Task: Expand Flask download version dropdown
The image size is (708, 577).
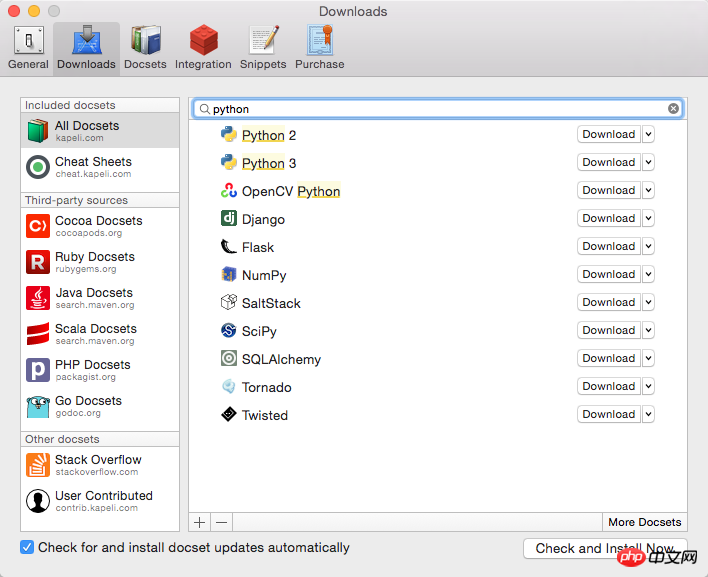Action: coord(648,246)
